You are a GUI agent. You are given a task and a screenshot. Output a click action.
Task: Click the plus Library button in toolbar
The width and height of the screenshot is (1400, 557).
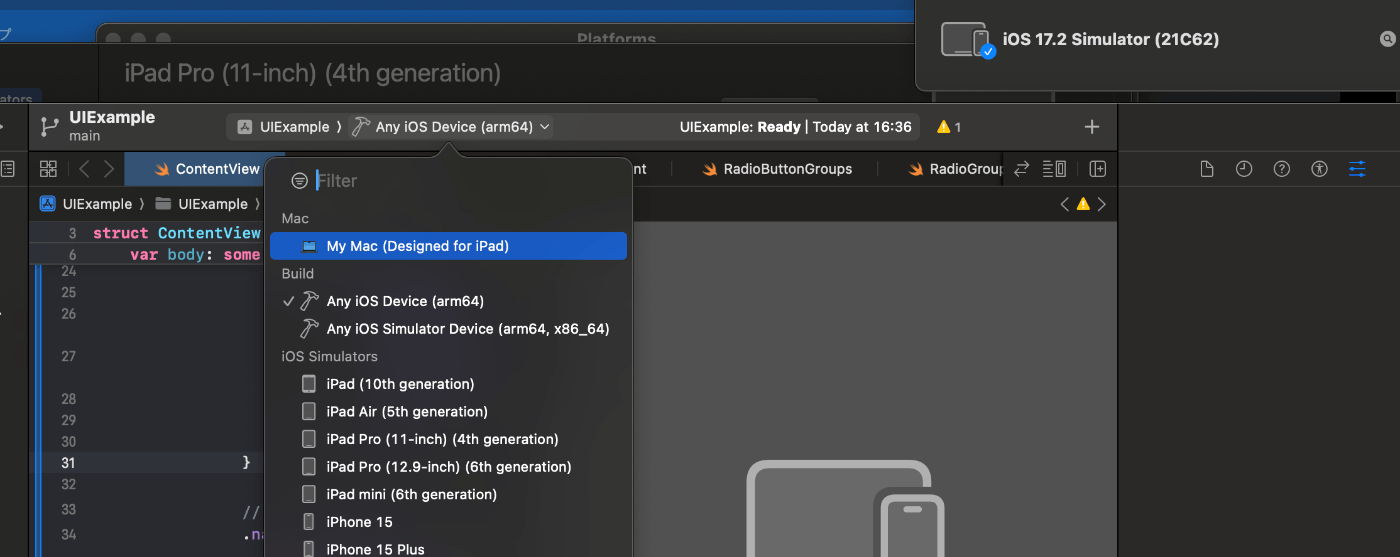[1092, 127]
